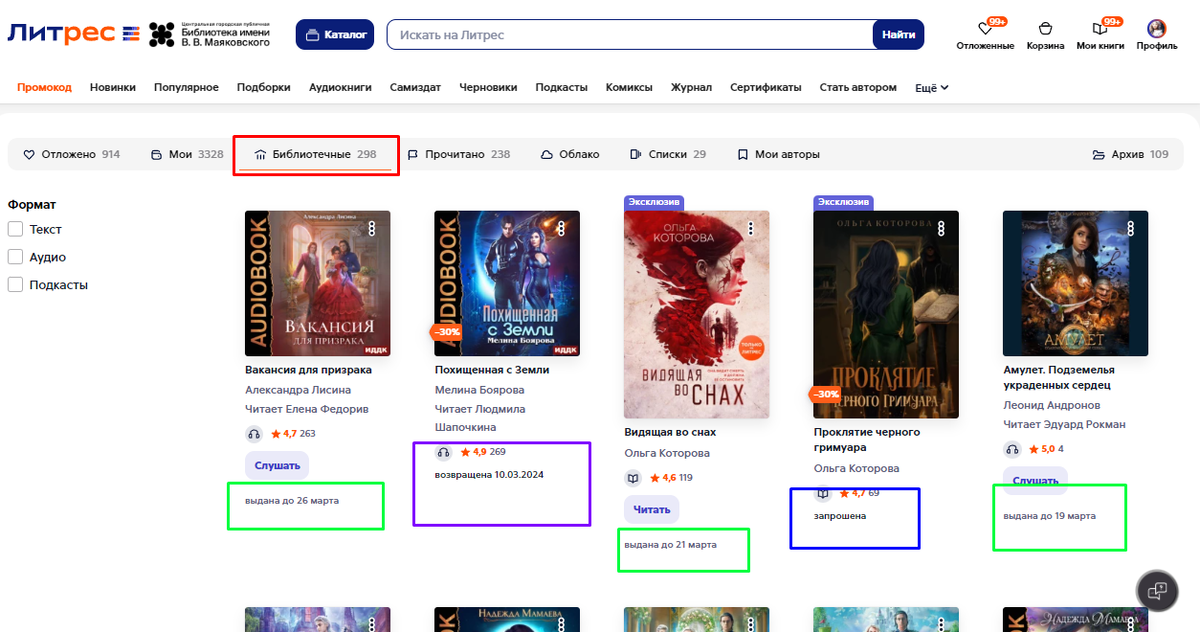The image size is (1200, 632).
Task: Enable the Текст format checkbox
Action: click(x=15, y=229)
